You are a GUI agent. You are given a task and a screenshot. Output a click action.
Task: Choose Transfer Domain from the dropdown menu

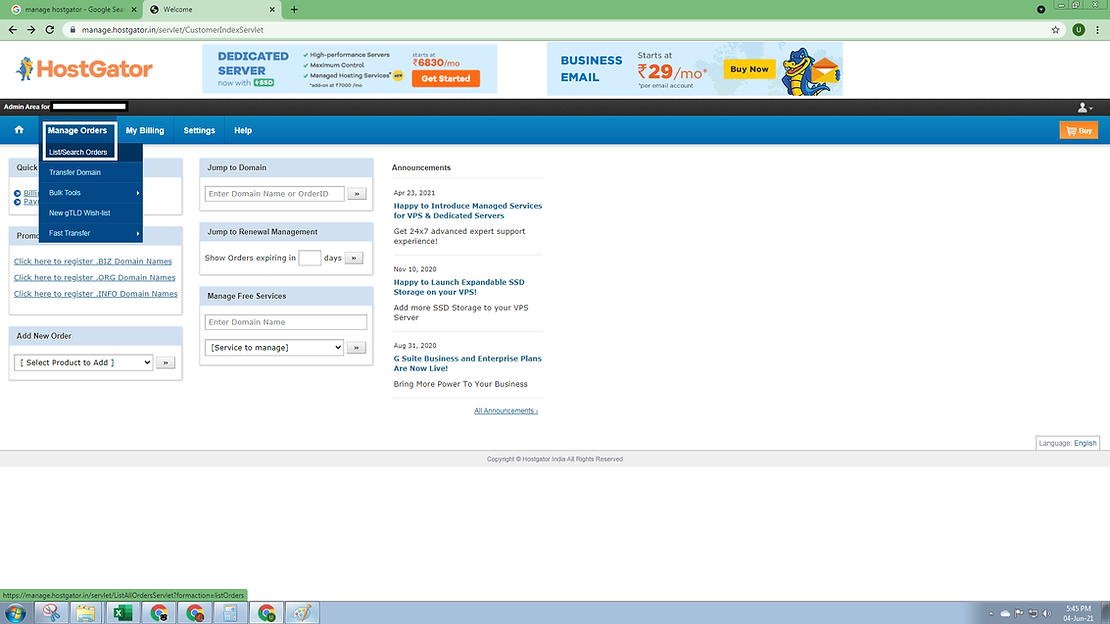pos(75,172)
